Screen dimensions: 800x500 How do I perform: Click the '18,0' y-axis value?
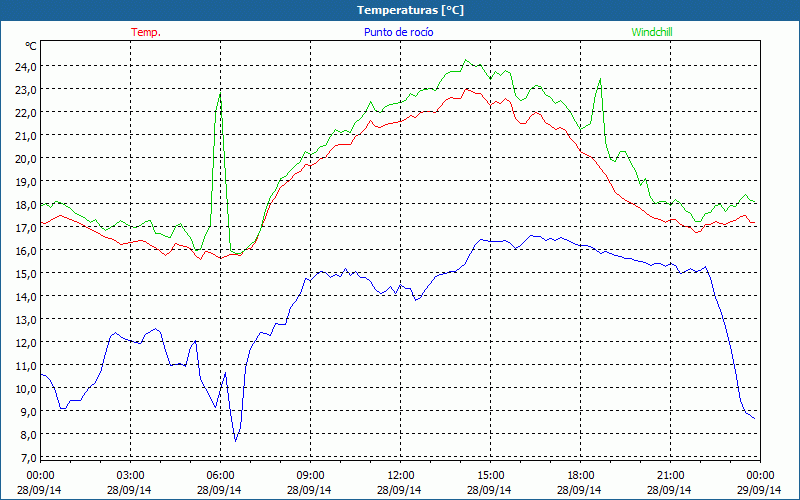pos(26,205)
